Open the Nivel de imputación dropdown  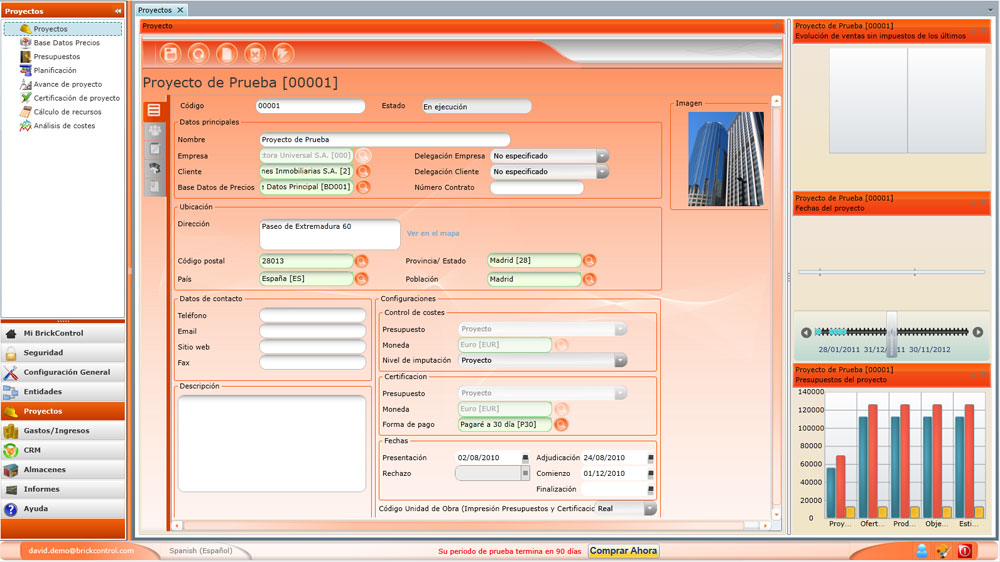pyautogui.click(x=620, y=360)
